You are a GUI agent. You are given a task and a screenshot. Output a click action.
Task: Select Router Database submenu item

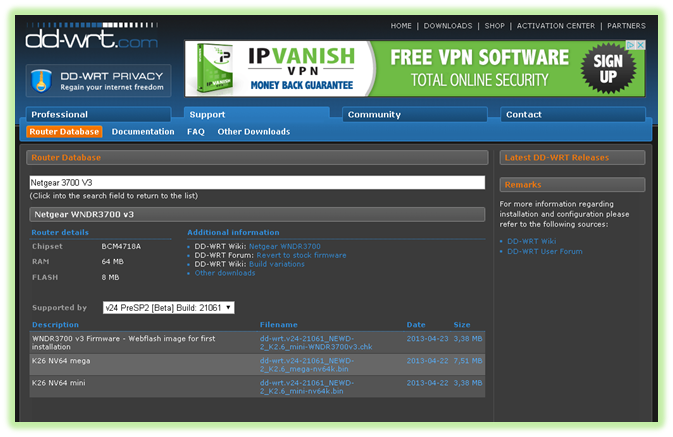click(x=64, y=132)
